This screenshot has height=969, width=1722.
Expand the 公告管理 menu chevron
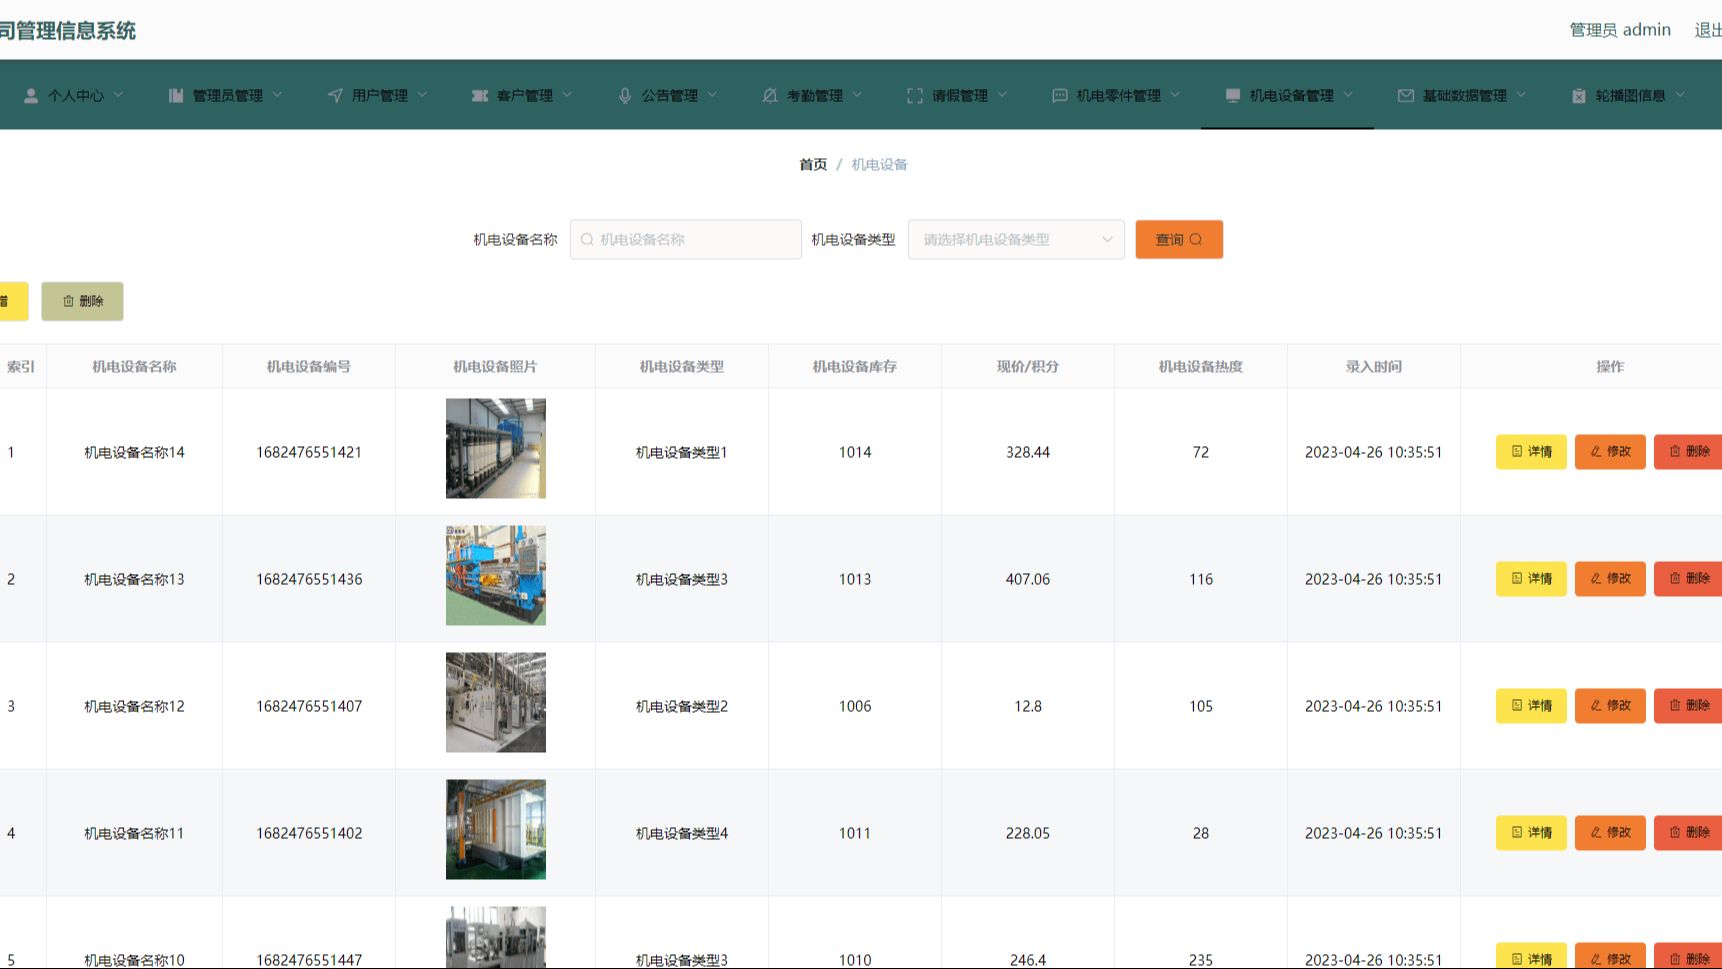[x=712, y=94]
